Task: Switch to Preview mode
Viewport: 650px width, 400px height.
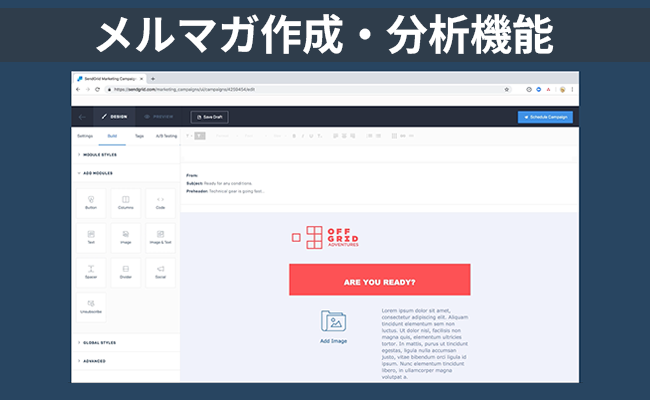Action: point(159,117)
